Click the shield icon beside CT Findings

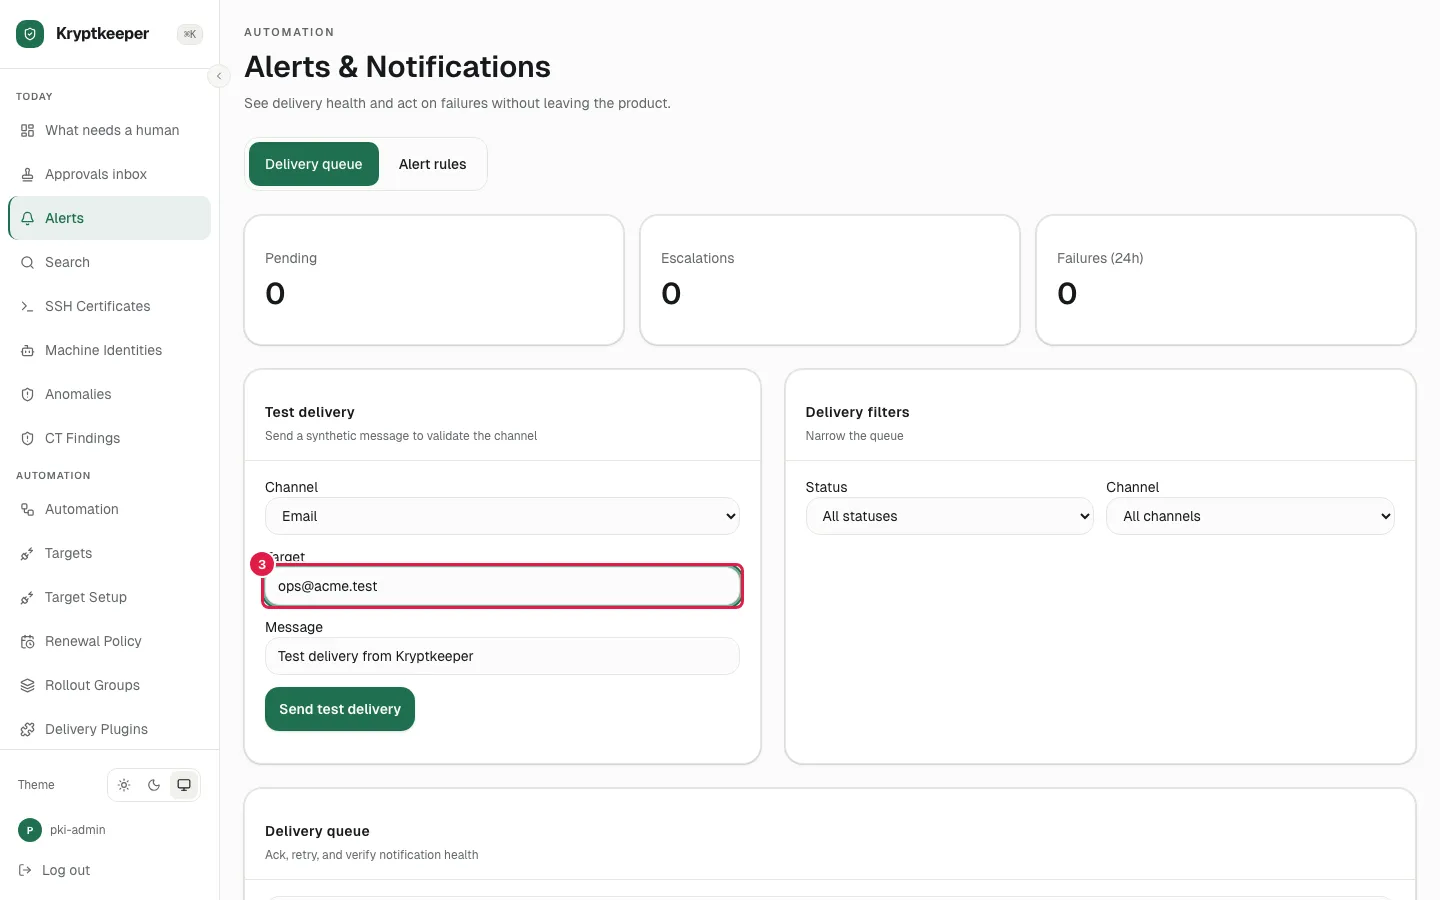[27, 439]
